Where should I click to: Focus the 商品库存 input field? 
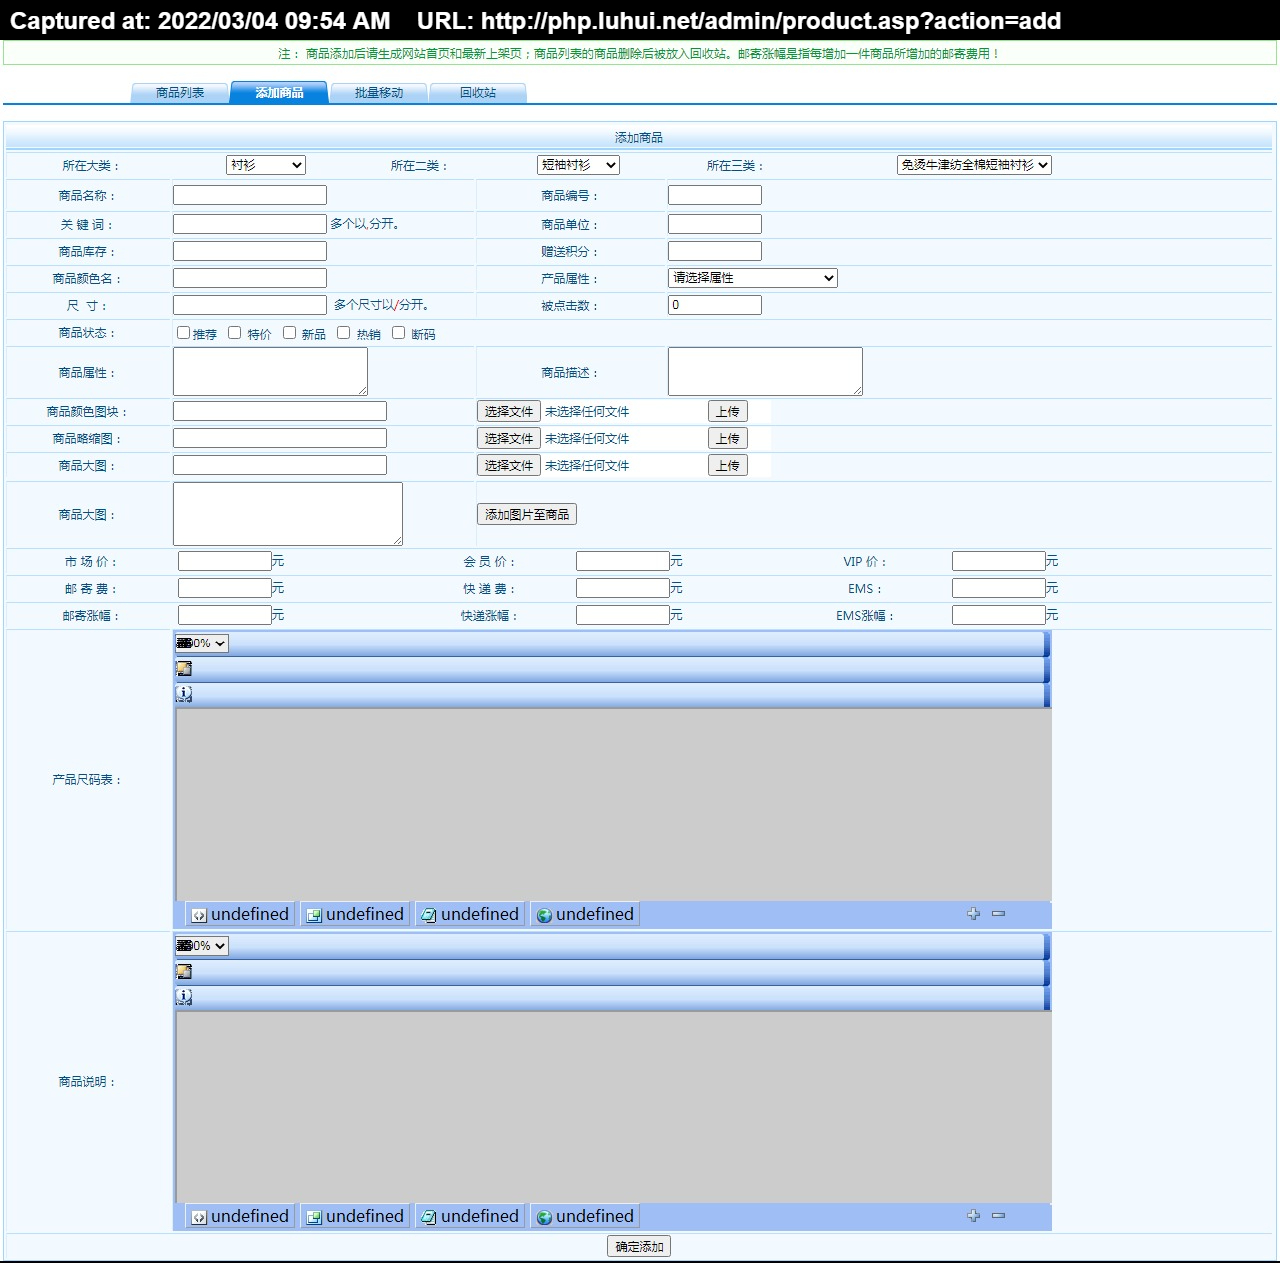pos(250,251)
